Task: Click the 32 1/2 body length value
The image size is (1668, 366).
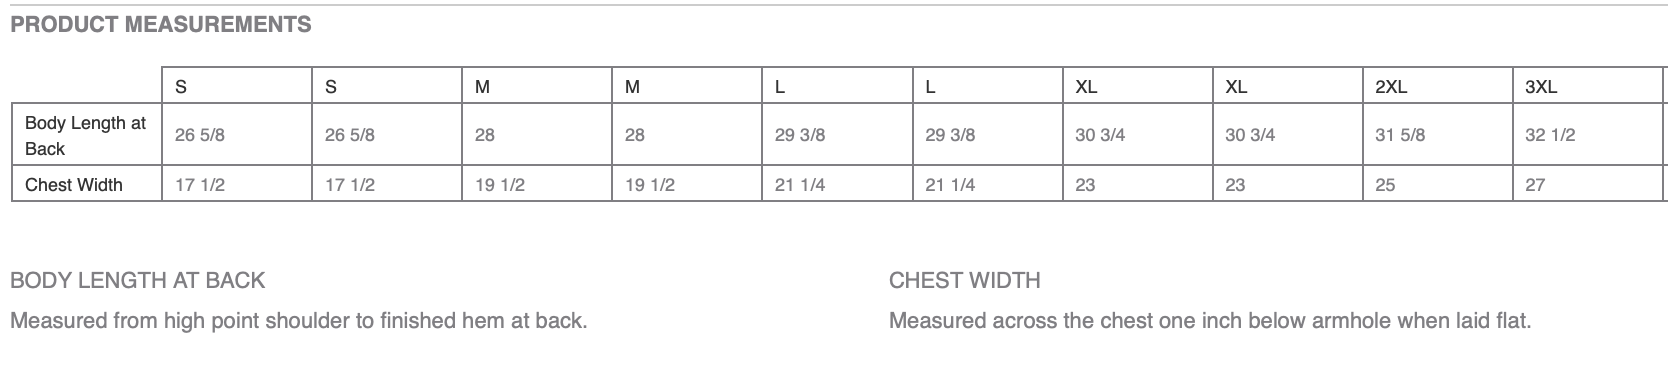Action: pyautogui.click(x=1550, y=135)
